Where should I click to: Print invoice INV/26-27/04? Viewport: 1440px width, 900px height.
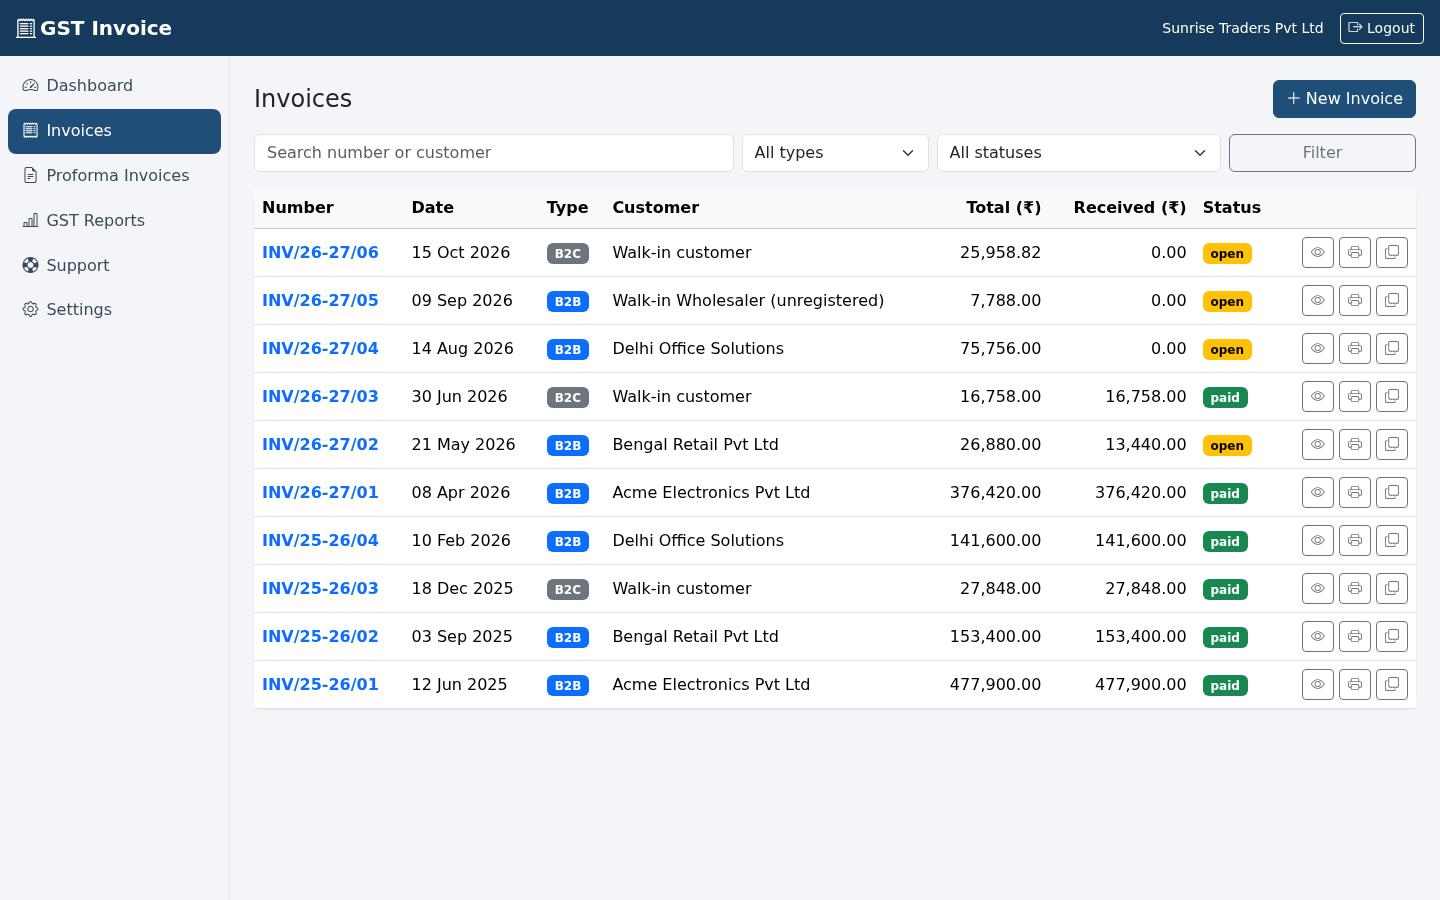[x=1355, y=349]
